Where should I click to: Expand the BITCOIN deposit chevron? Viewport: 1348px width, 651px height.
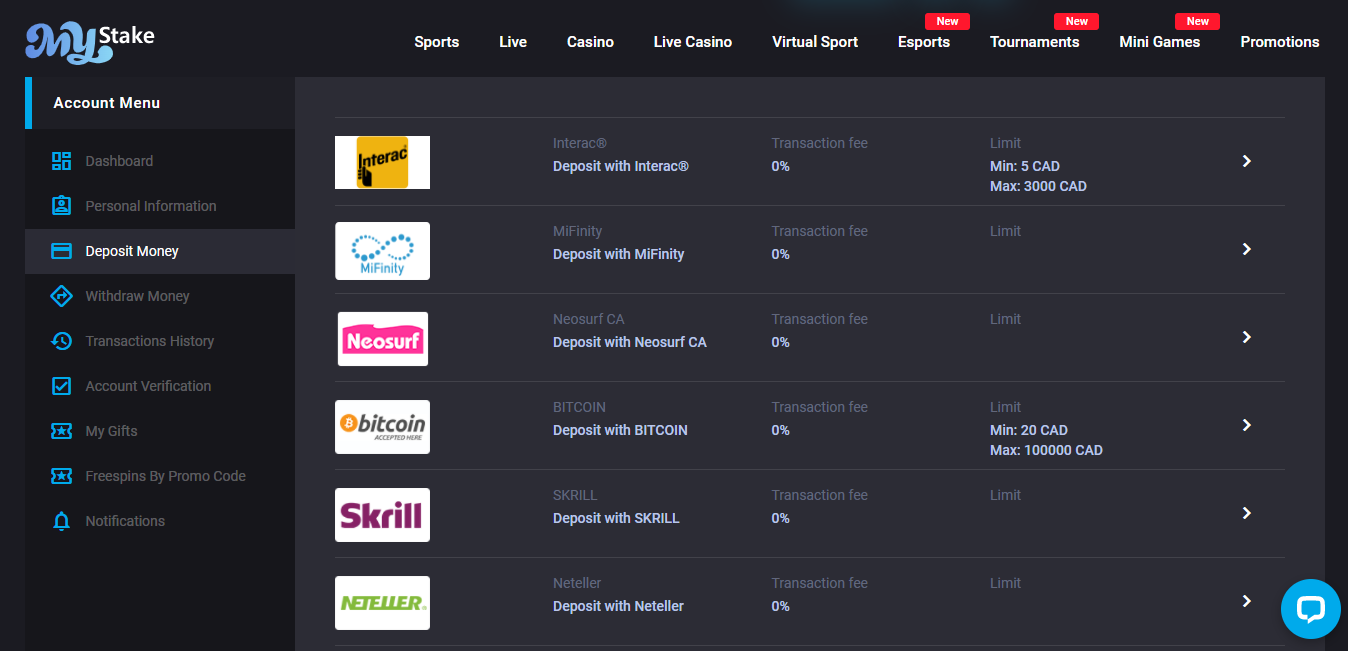click(x=1246, y=425)
